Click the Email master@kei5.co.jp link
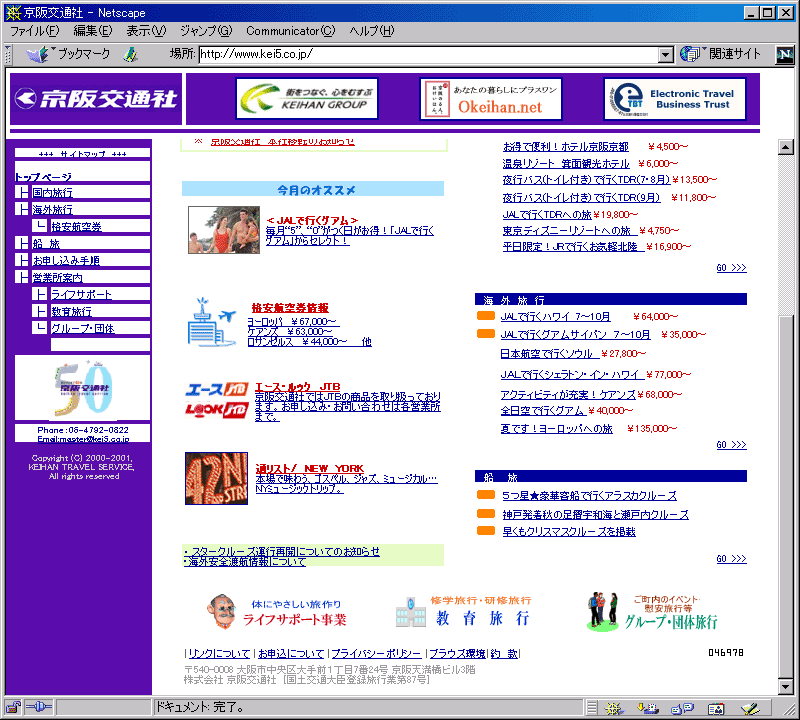This screenshot has height=720, width=800. [x=83, y=439]
